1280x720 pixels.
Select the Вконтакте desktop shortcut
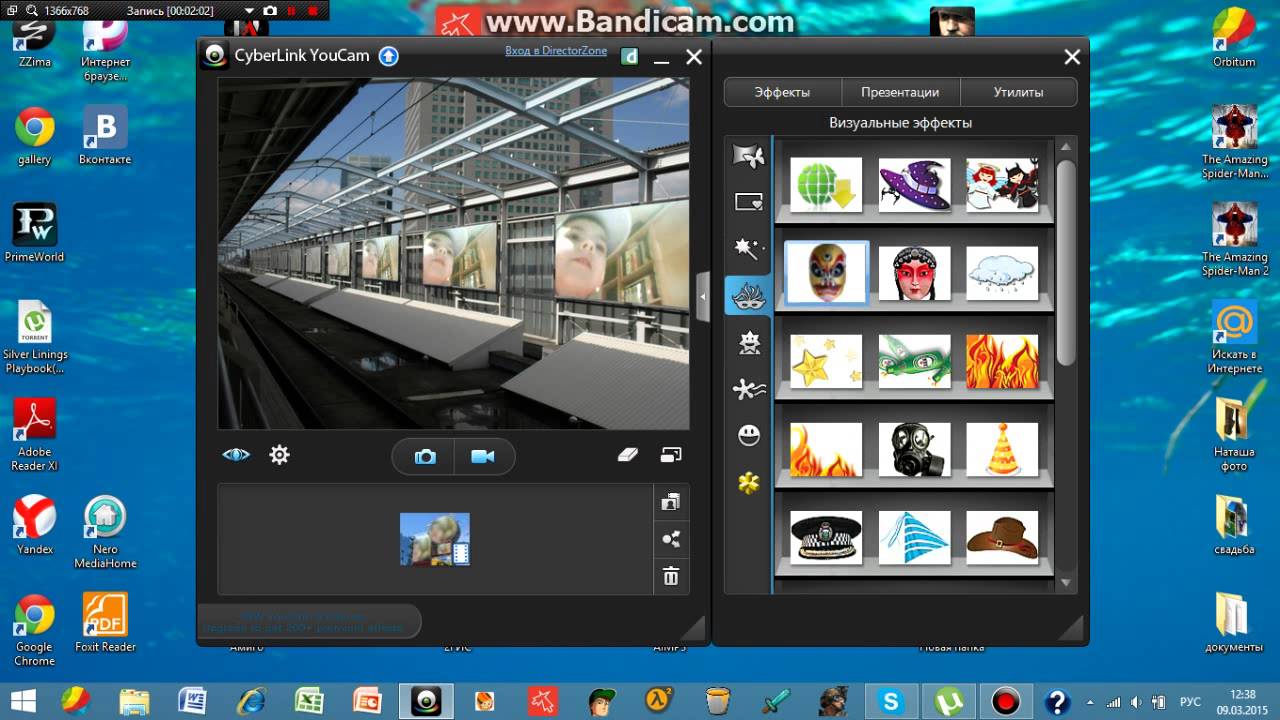[105, 134]
